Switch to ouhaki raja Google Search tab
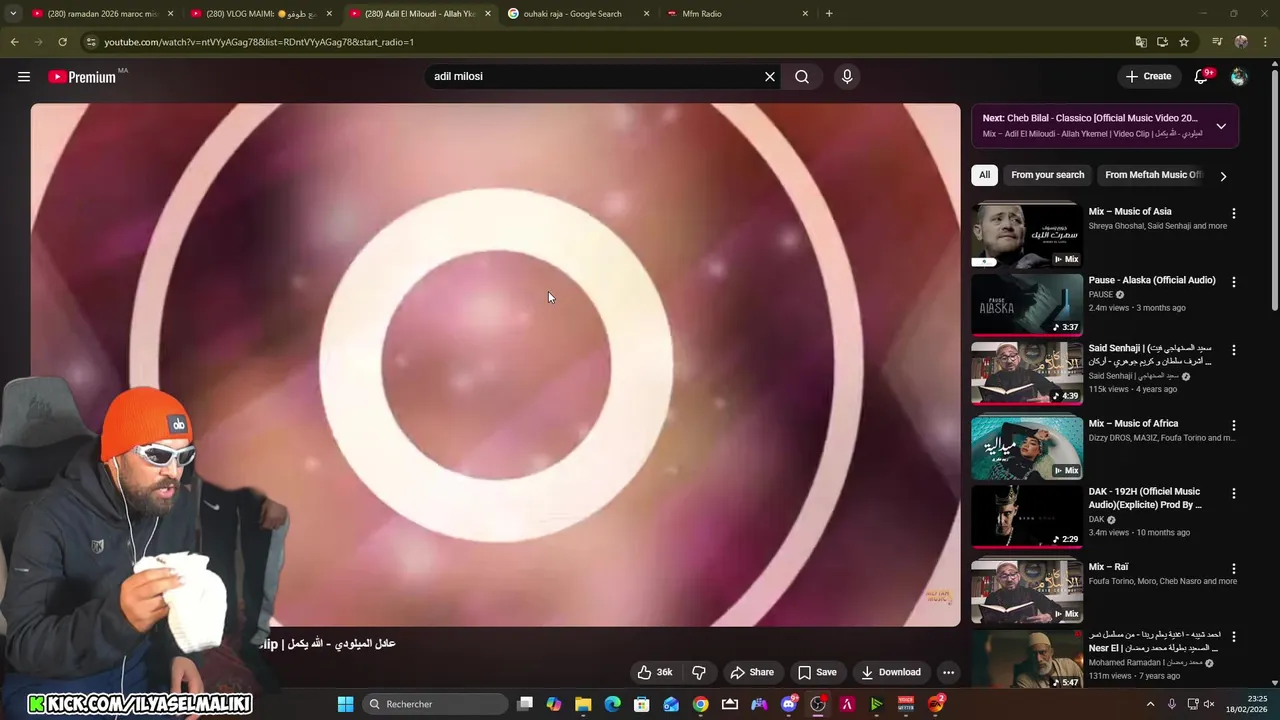The height and width of the screenshot is (720, 1280). click(x=578, y=14)
